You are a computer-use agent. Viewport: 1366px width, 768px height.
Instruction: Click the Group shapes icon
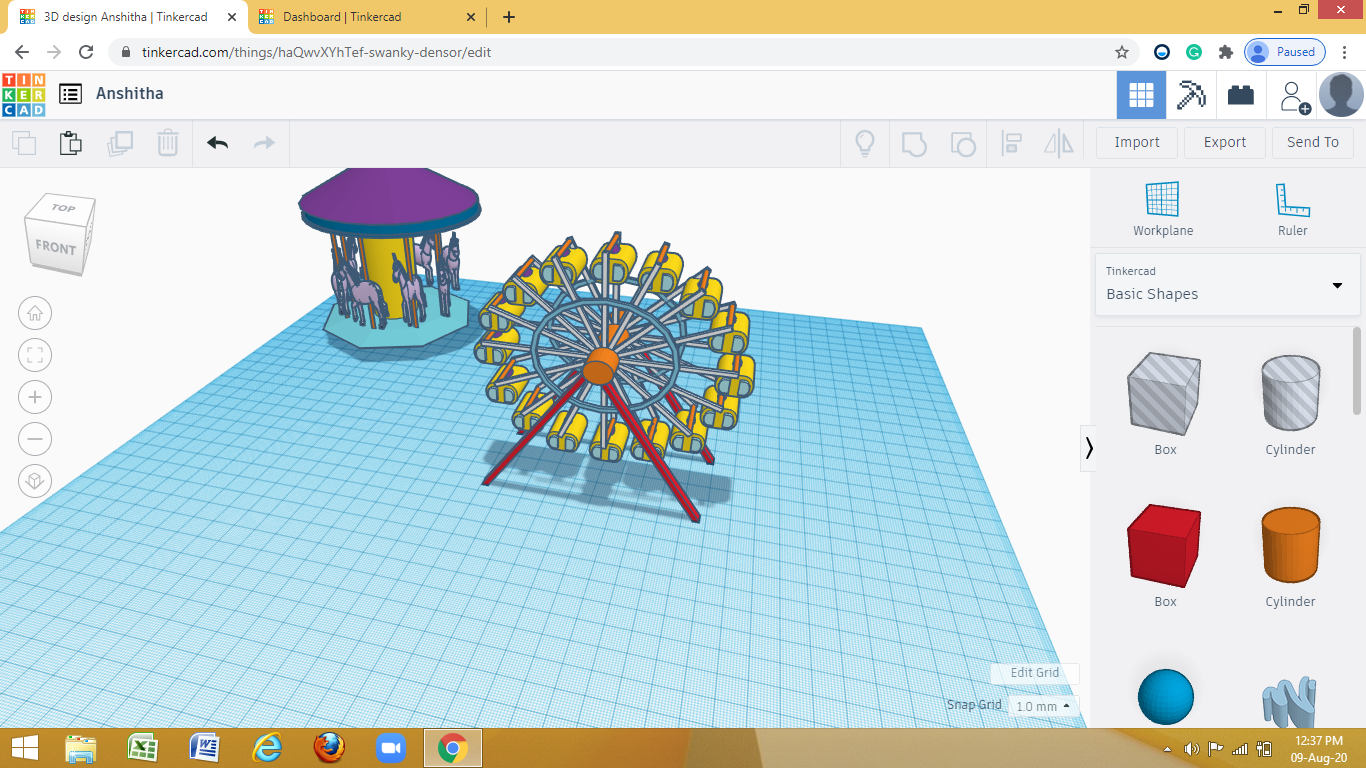(914, 143)
